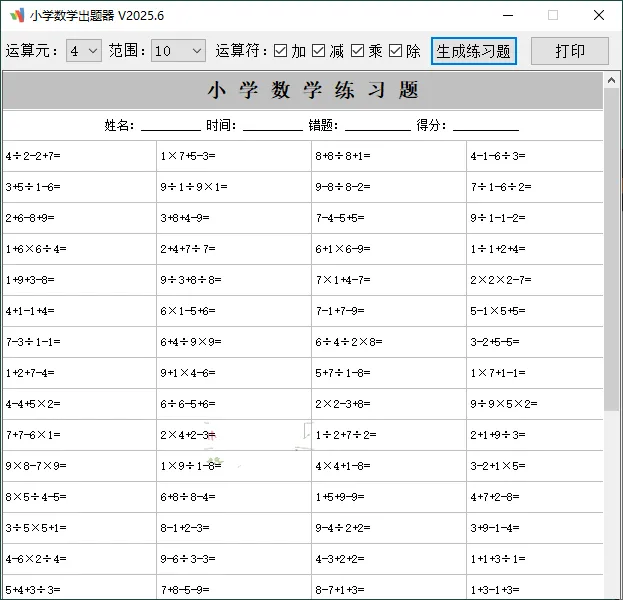Expand the 范围 dropdown showing 10
623x600 pixels.
point(178,51)
